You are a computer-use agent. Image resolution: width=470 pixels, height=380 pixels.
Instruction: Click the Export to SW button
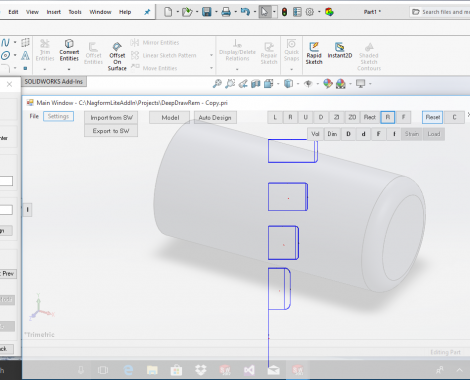(111, 131)
